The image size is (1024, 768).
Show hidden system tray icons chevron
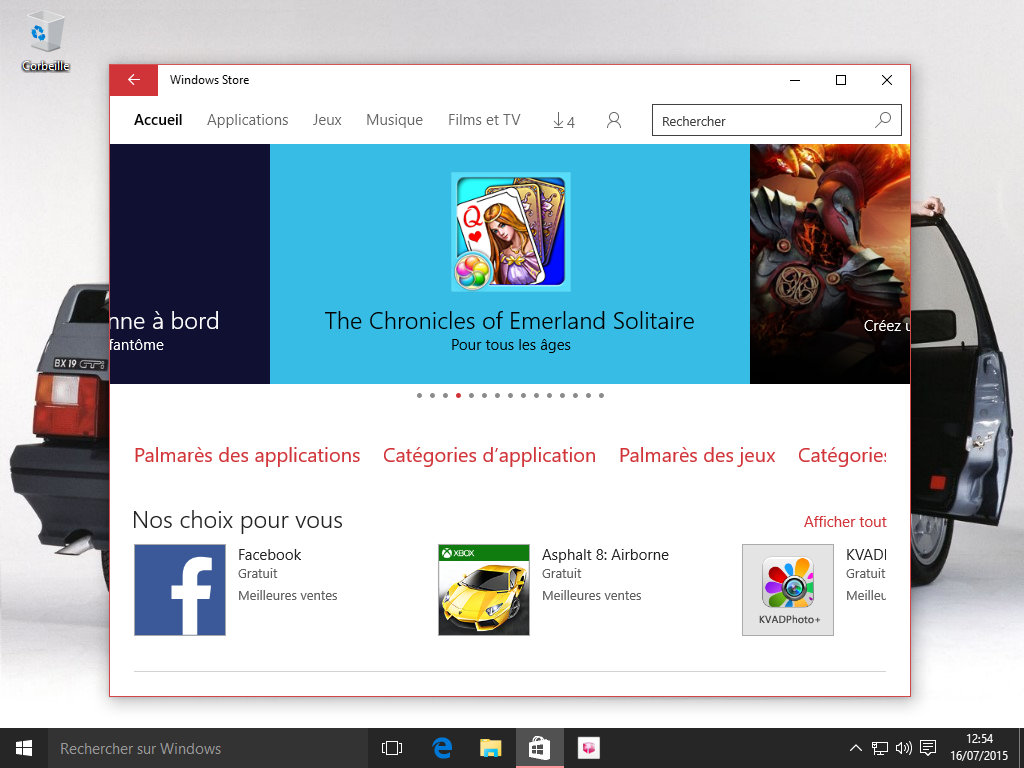point(856,748)
